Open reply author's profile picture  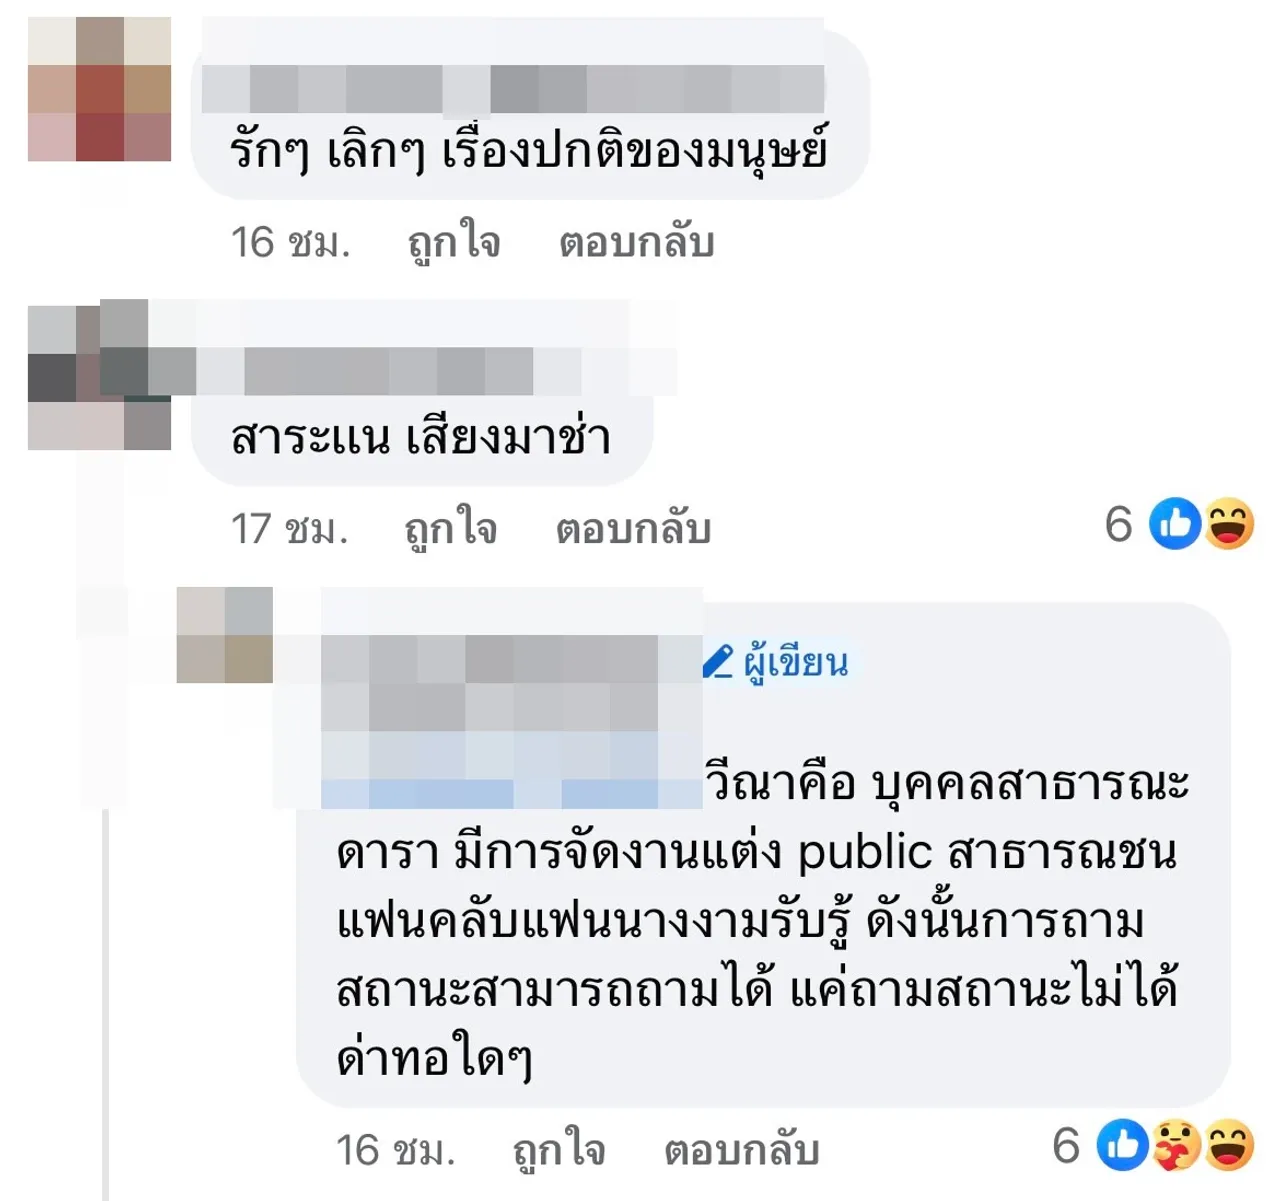click(x=225, y=635)
